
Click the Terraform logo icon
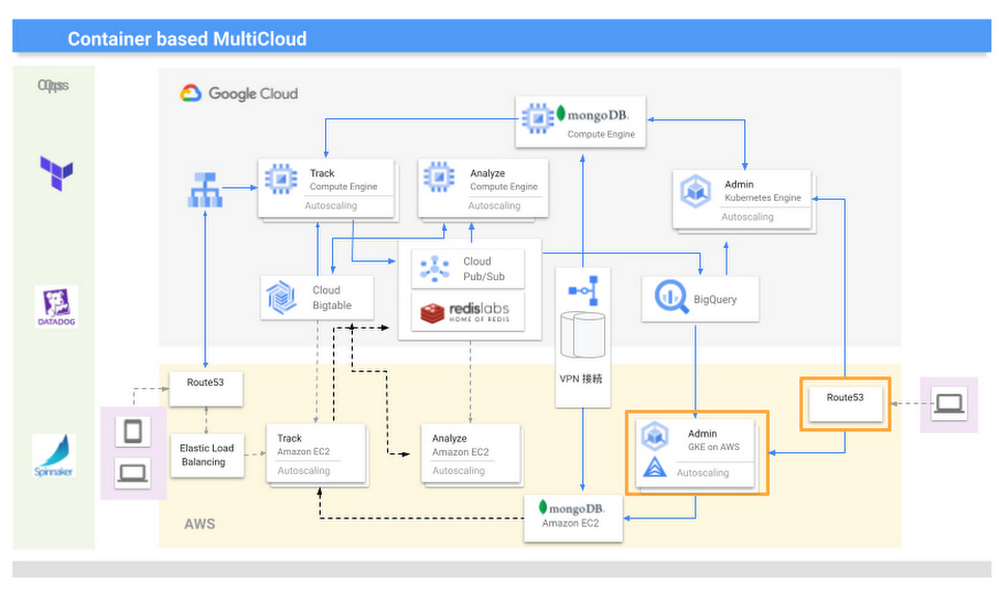tap(56, 172)
